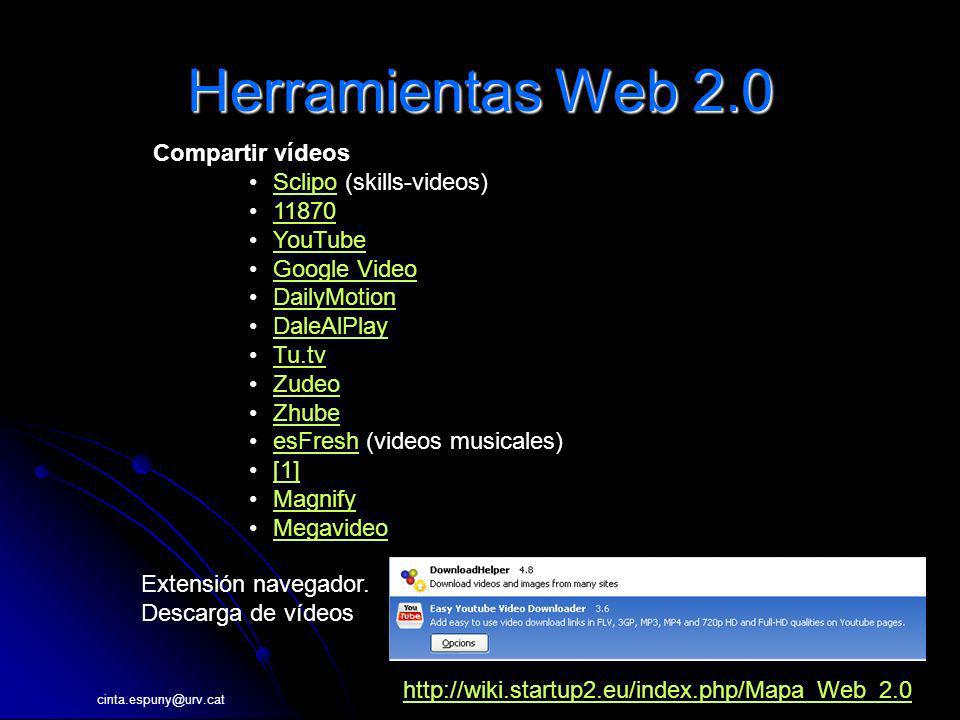Viewport: 960px width, 720px height.
Task: Open the Sclipo link
Action: tap(304, 182)
